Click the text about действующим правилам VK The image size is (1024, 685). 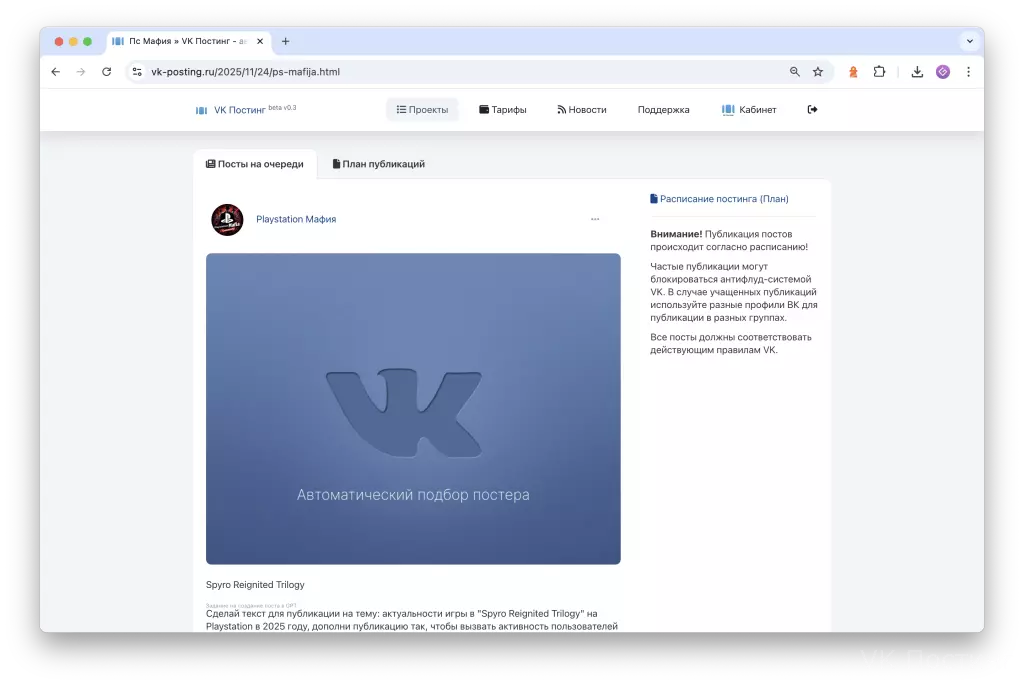click(731, 343)
